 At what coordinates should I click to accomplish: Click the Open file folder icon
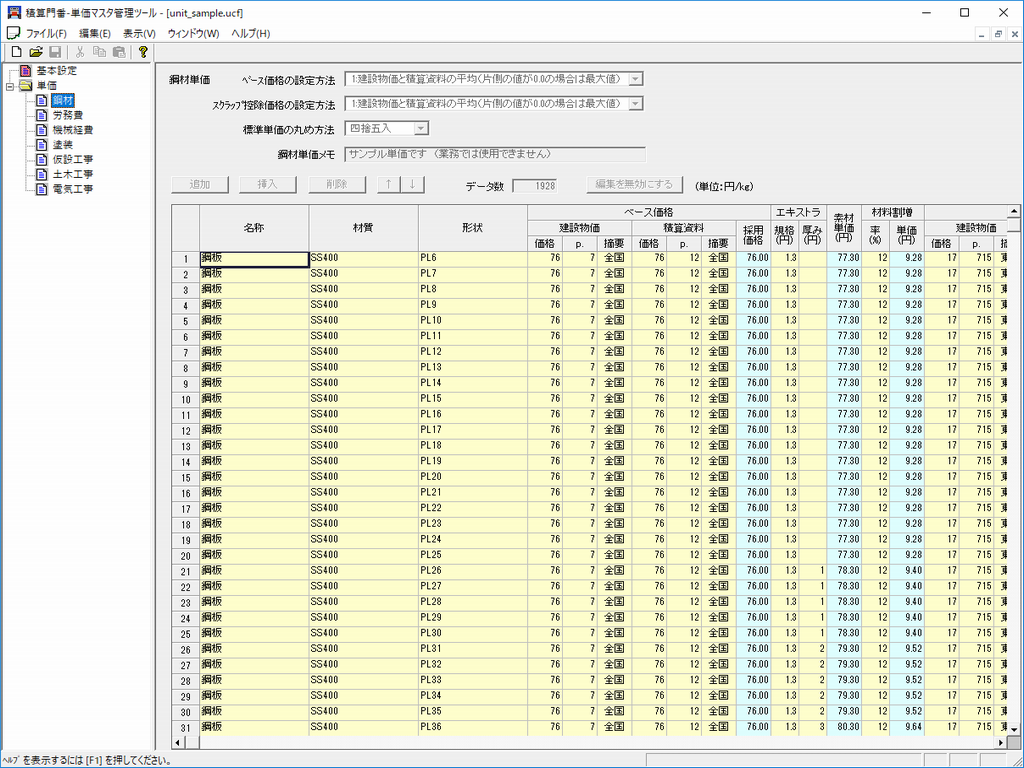coord(36,52)
